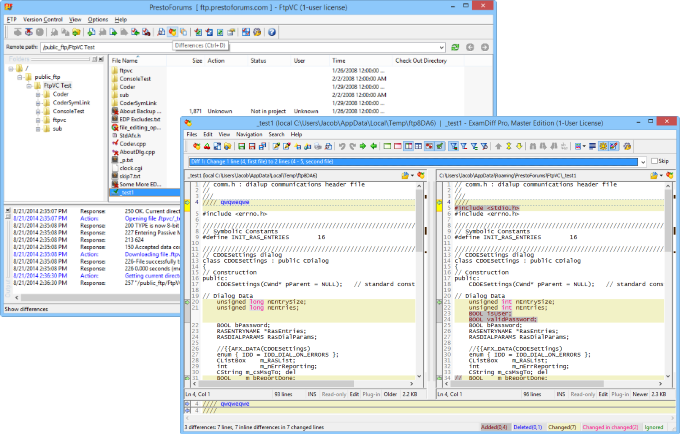680x434 pixels.
Task: Select the ConsoleTest folder in the file list
Action: [135, 79]
